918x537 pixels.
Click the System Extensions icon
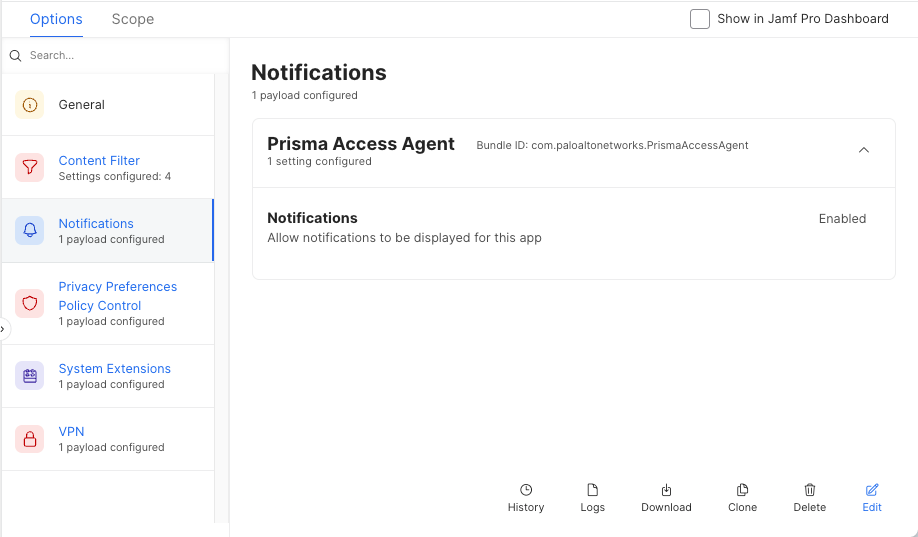(29, 376)
